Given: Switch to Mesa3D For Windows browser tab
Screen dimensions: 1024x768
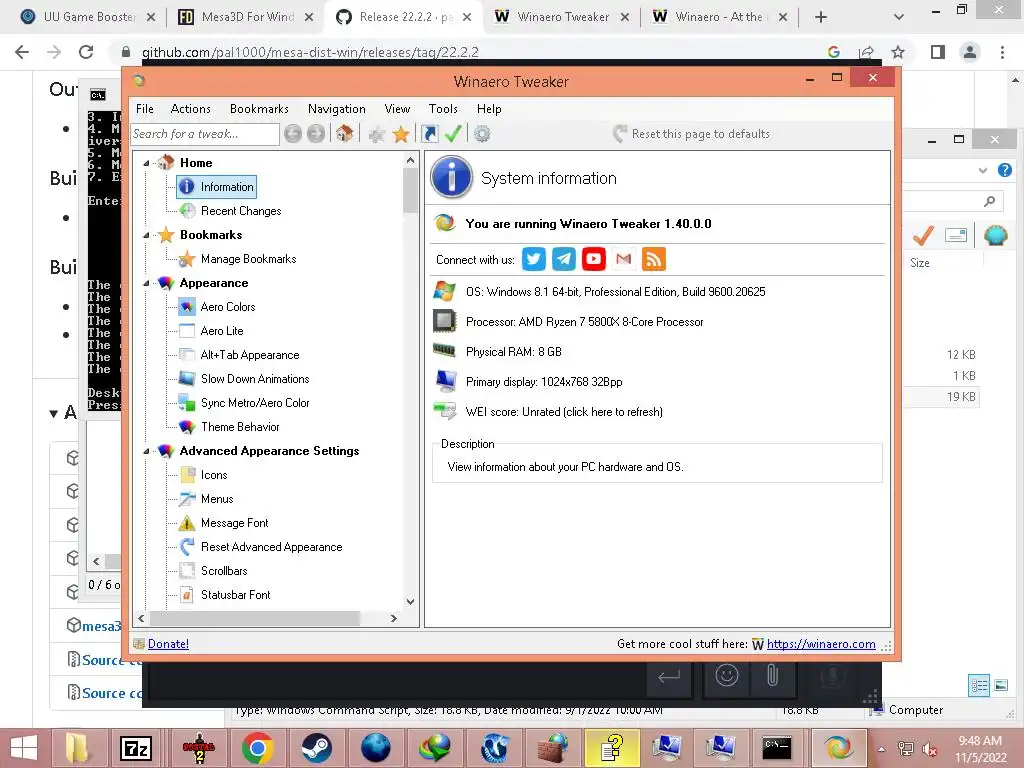Looking at the screenshot, I should [247, 17].
